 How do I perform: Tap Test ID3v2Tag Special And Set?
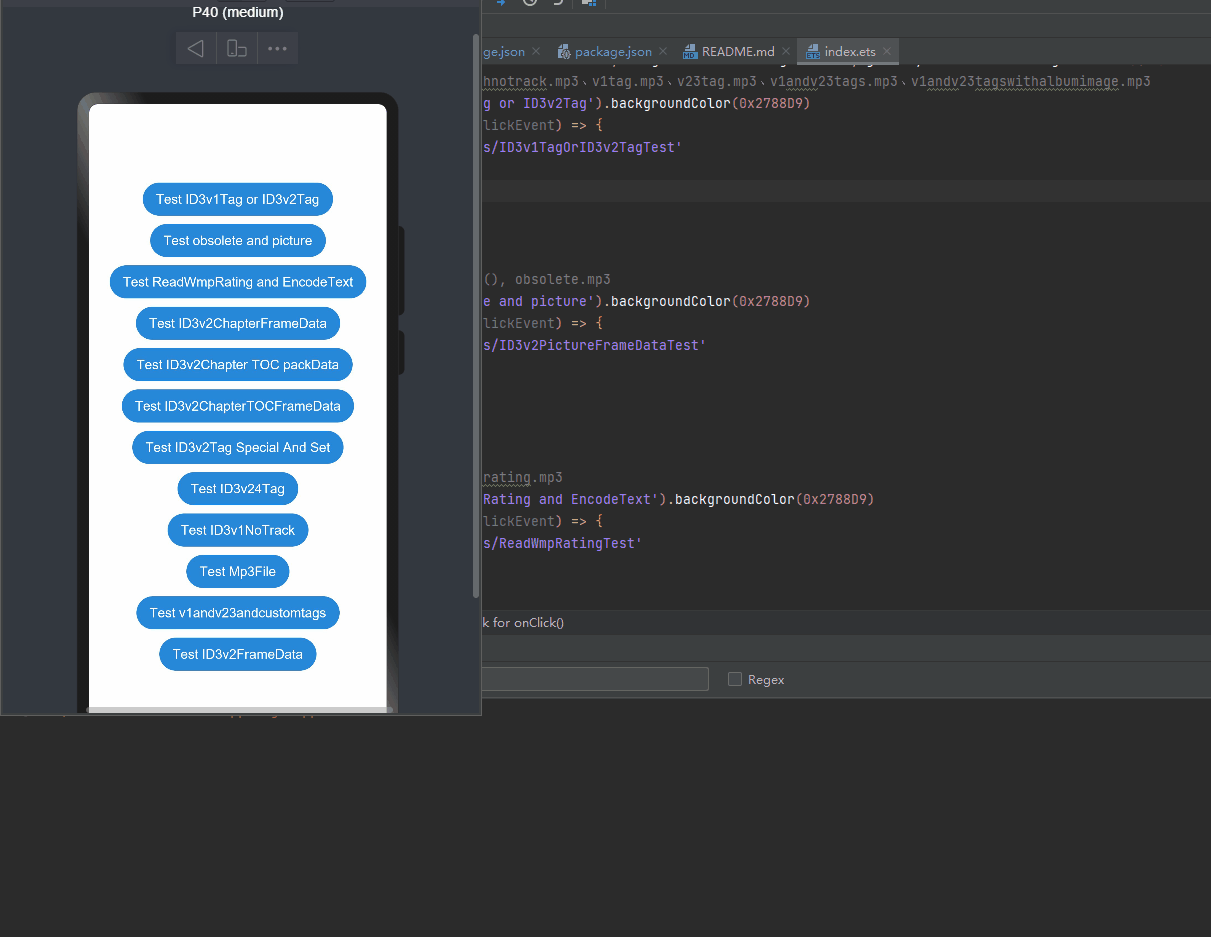pyautogui.click(x=238, y=447)
